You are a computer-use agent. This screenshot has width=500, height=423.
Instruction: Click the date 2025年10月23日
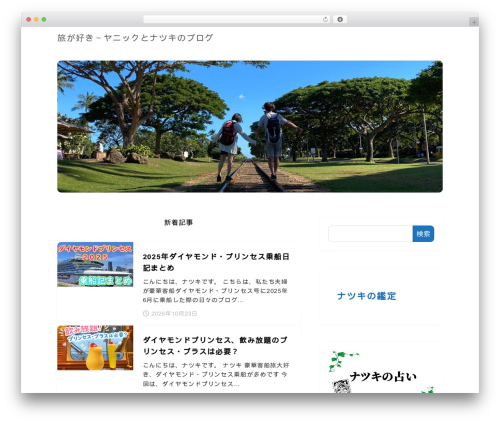coord(174,313)
